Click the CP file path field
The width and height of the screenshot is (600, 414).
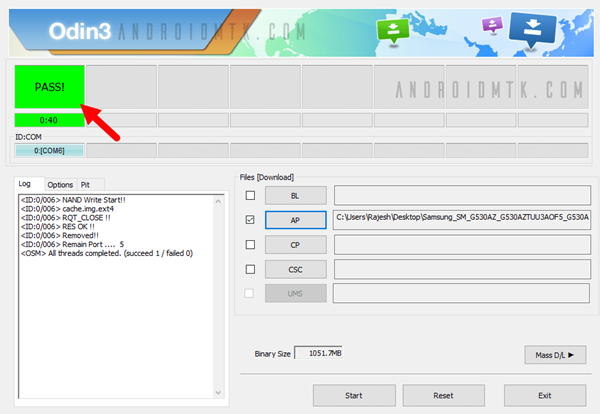pos(462,244)
